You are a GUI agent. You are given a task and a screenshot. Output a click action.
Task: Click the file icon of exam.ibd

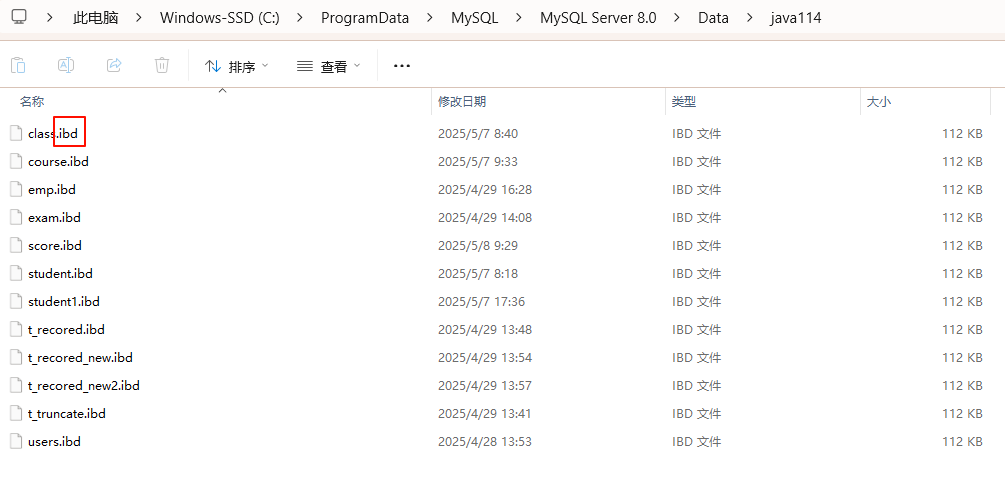(16, 217)
